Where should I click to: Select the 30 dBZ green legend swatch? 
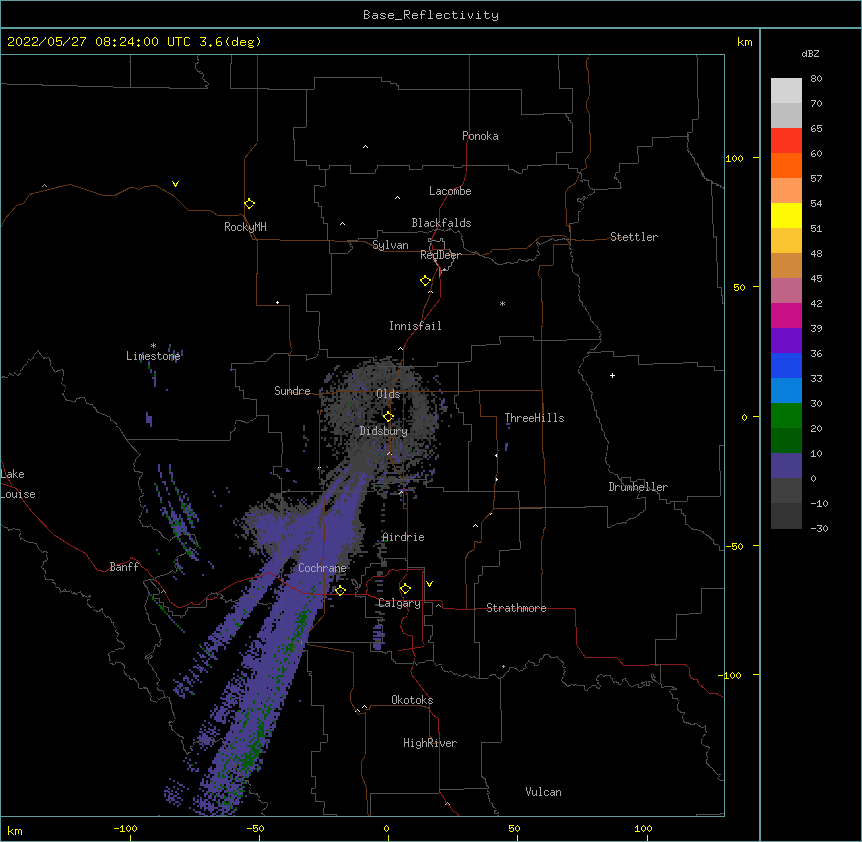point(786,416)
